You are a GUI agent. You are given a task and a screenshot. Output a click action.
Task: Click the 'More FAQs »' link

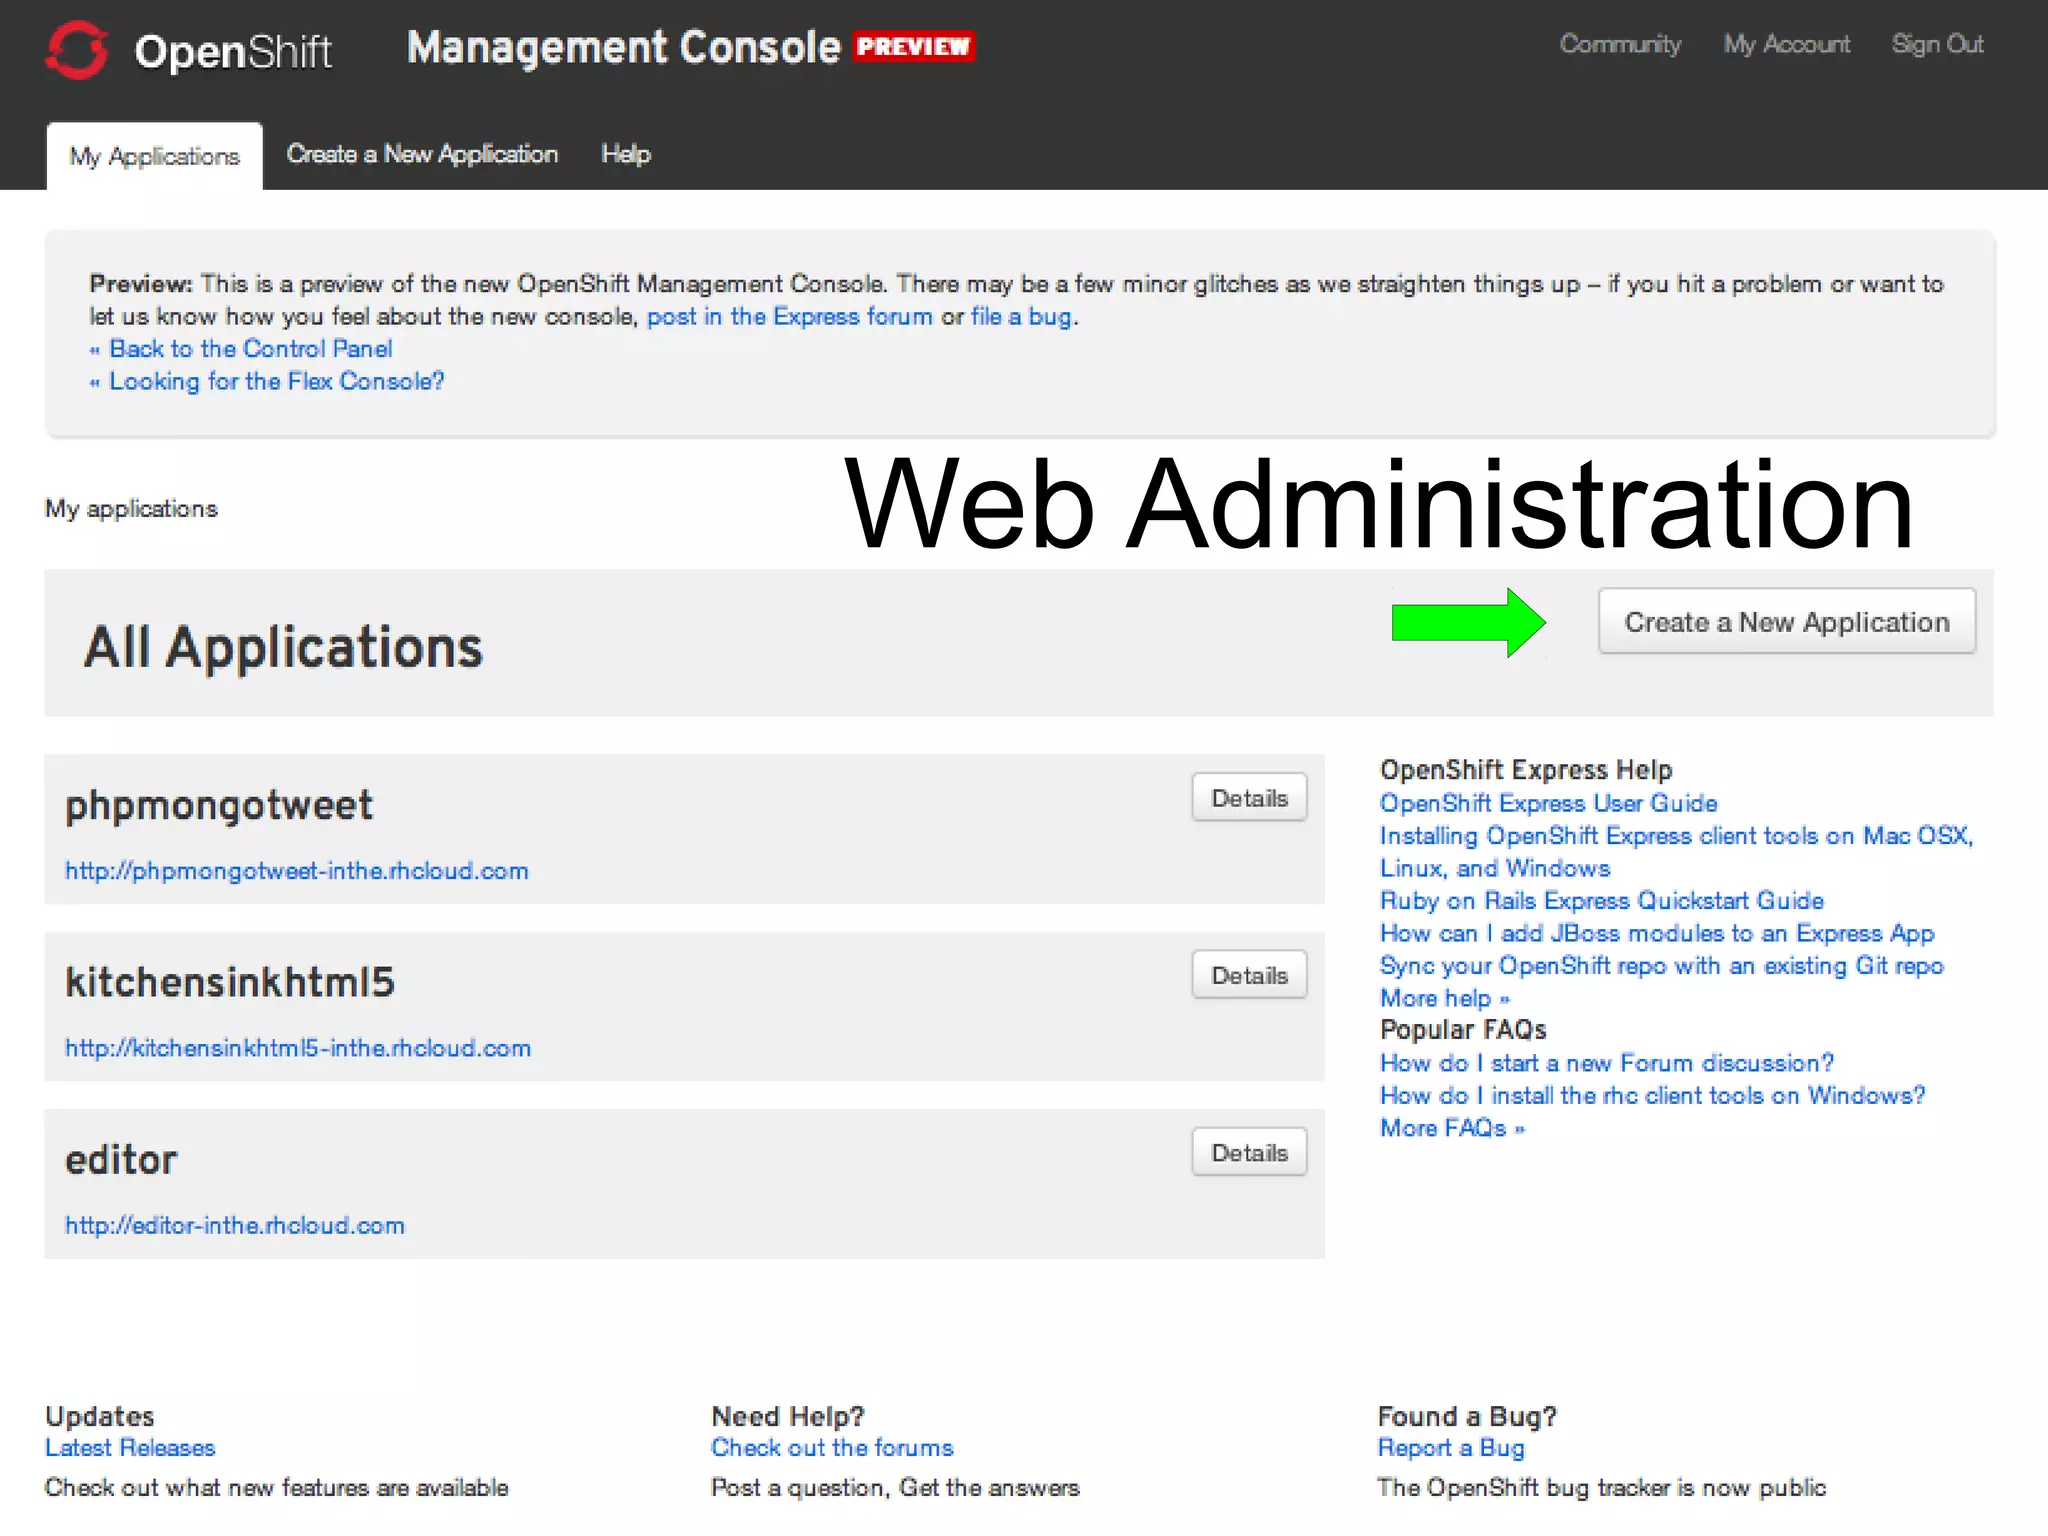pyautogui.click(x=1452, y=1128)
